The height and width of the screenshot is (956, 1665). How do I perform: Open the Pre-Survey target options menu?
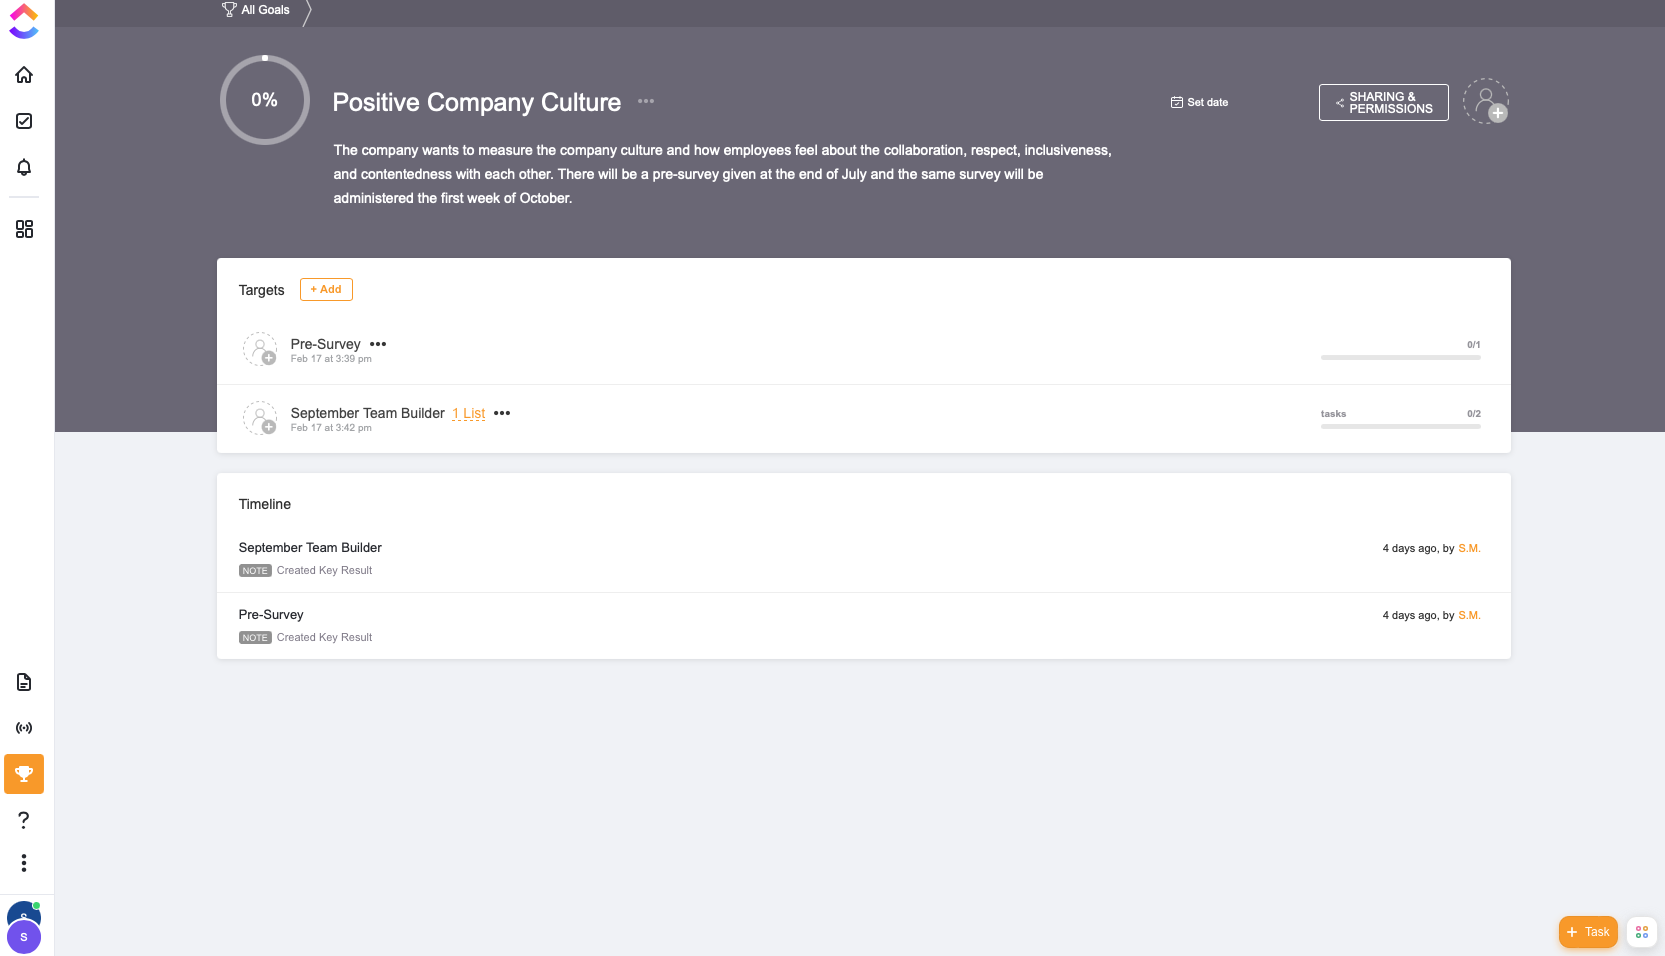[x=378, y=344]
